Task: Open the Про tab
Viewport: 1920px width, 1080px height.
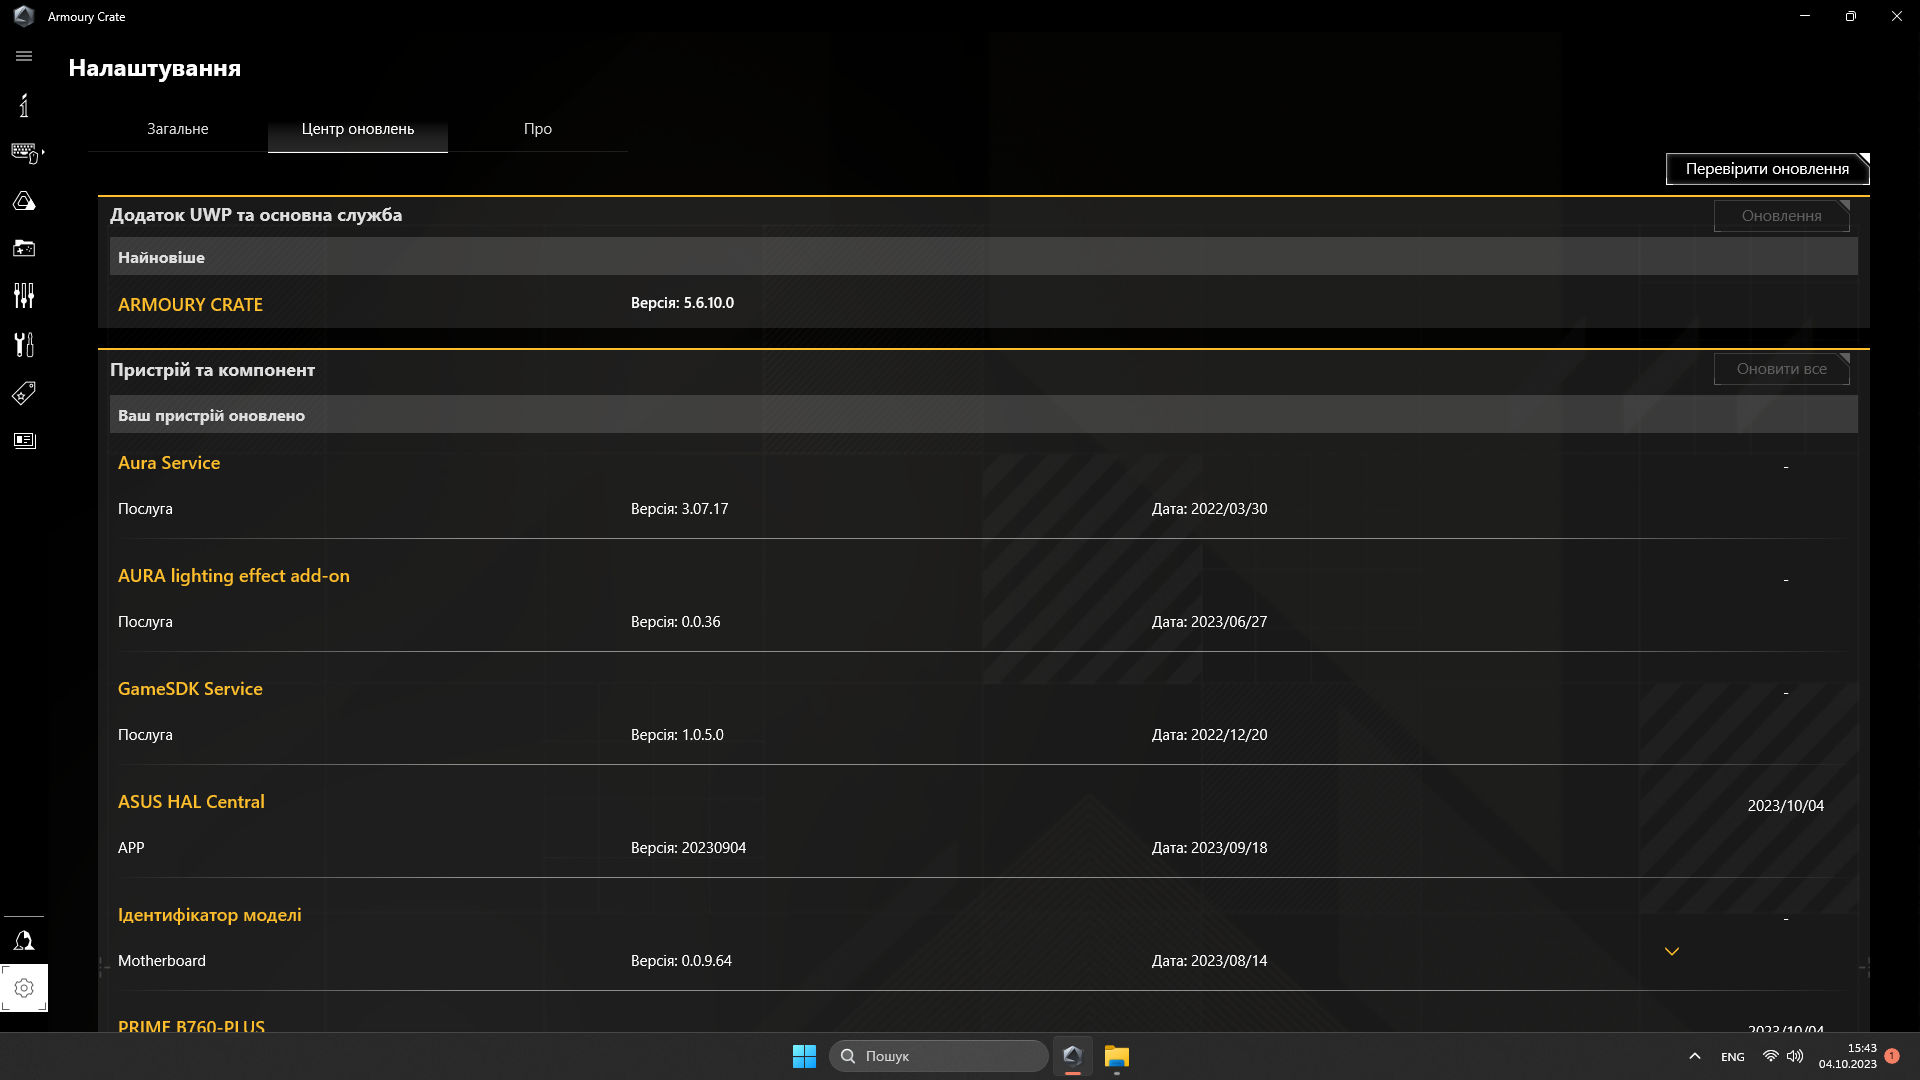Action: pos(538,129)
